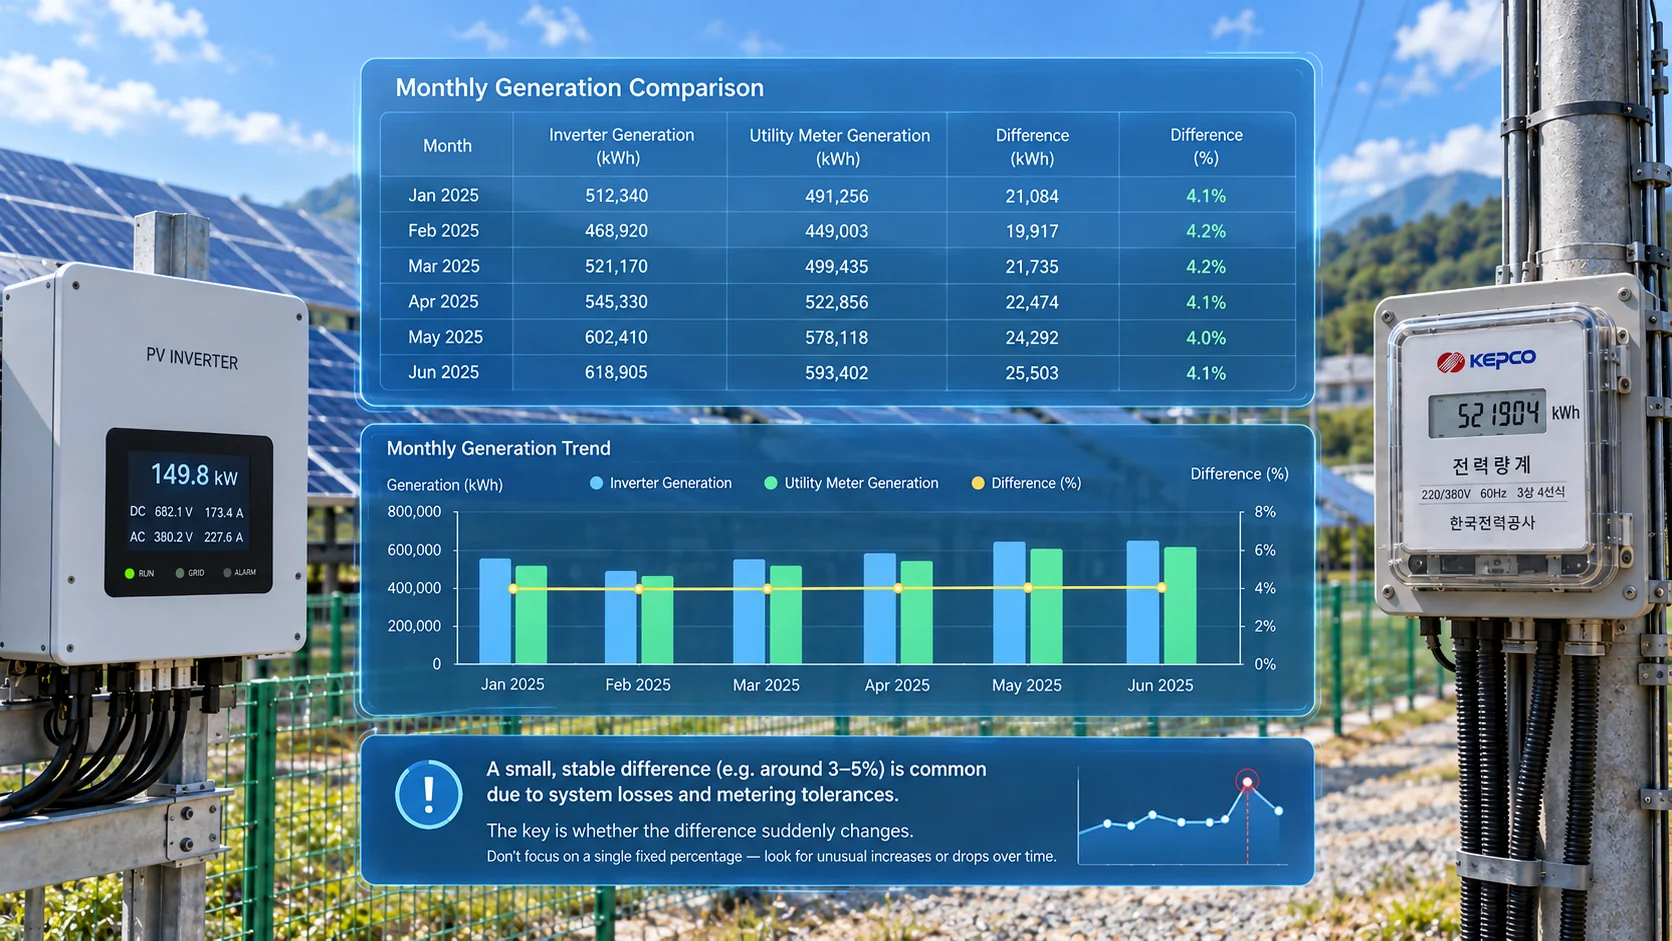Select the May 2025 table row label
Screen dimensions: 1672x941
(x=445, y=337)
